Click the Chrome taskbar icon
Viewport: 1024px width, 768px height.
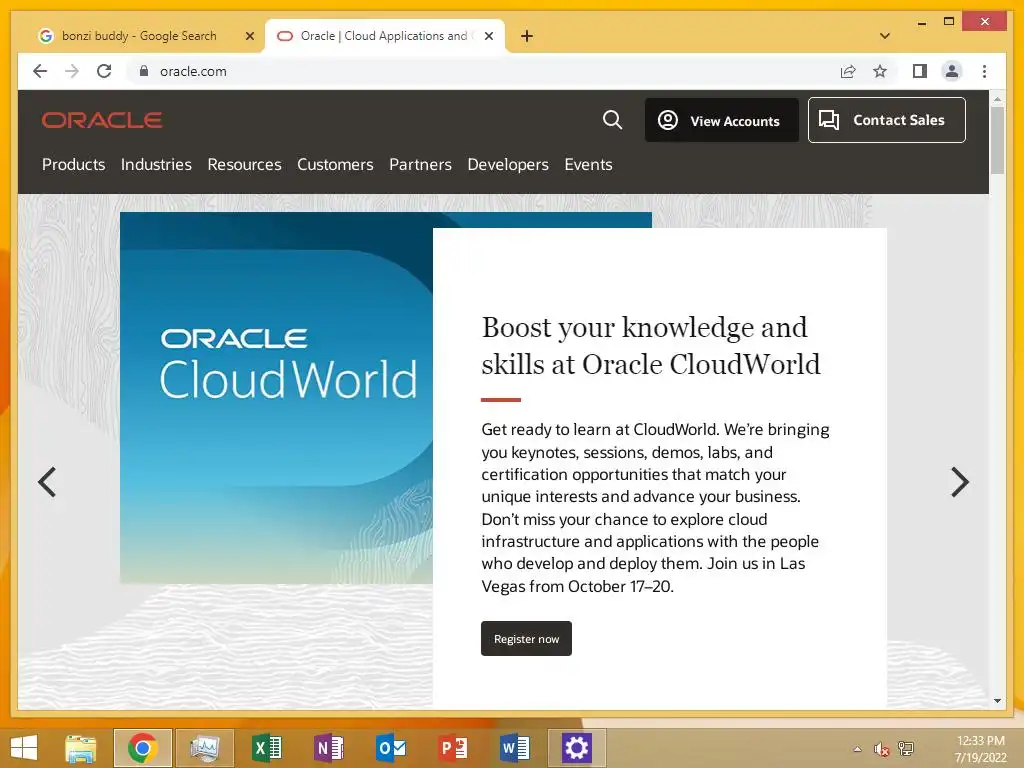[142, 748]
